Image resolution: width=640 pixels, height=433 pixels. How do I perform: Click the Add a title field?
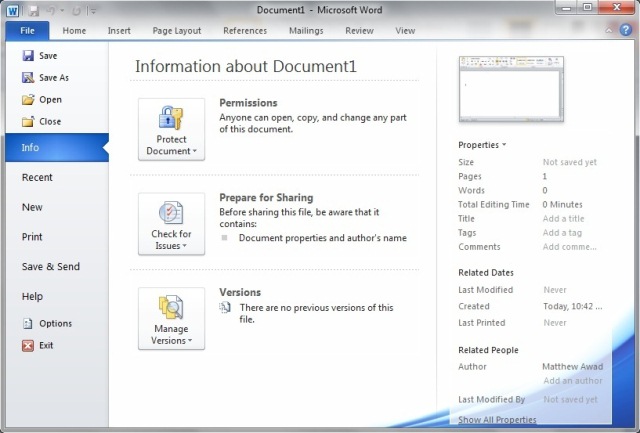click(563, 218)
